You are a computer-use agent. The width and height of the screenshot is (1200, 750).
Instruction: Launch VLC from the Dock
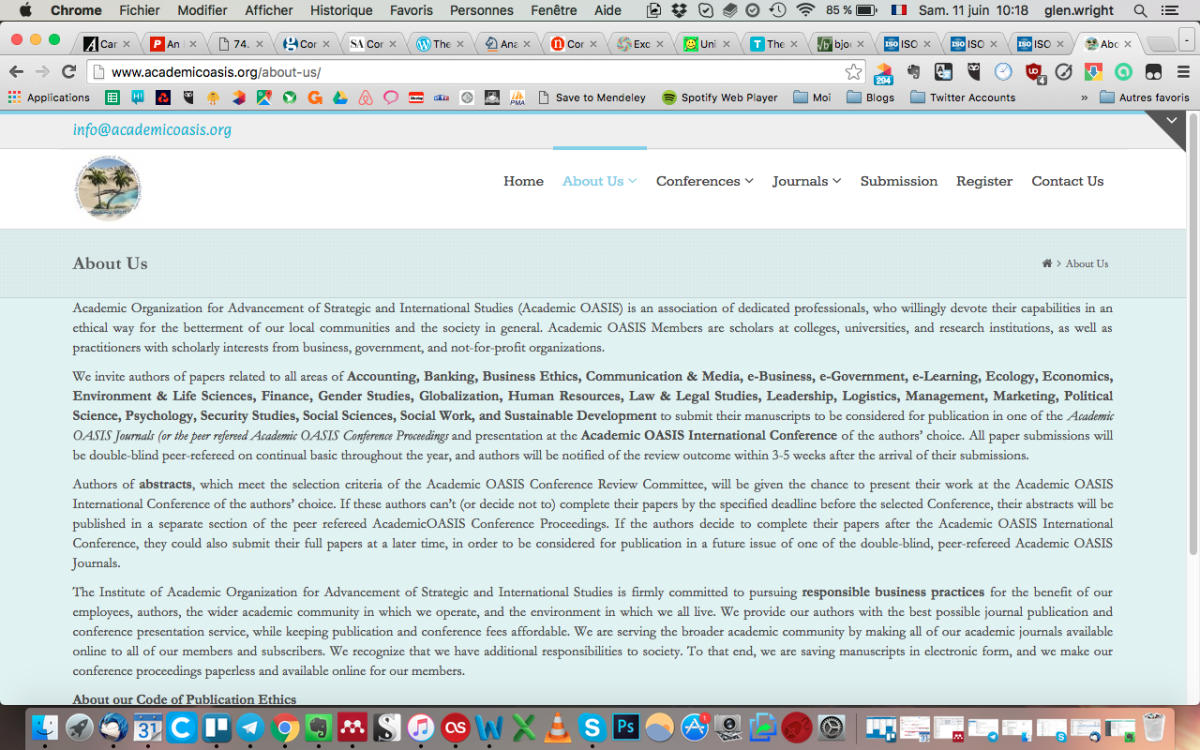pos(556,727)
